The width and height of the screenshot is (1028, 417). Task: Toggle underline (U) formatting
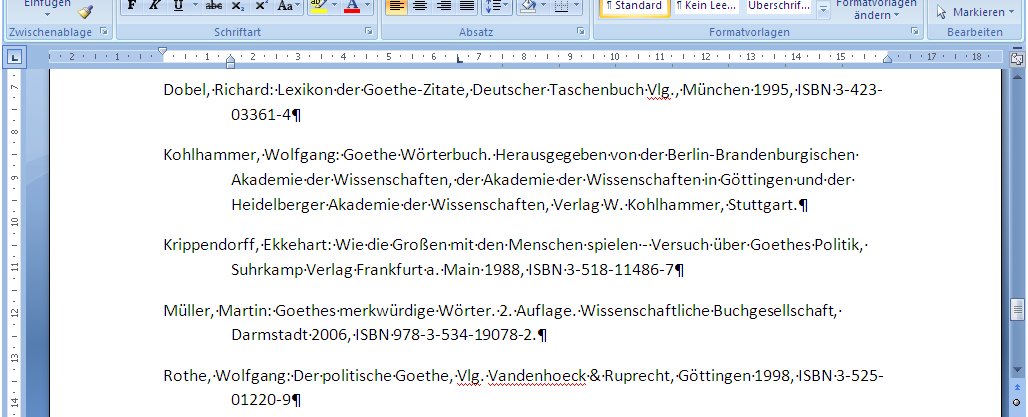point(178,6)
